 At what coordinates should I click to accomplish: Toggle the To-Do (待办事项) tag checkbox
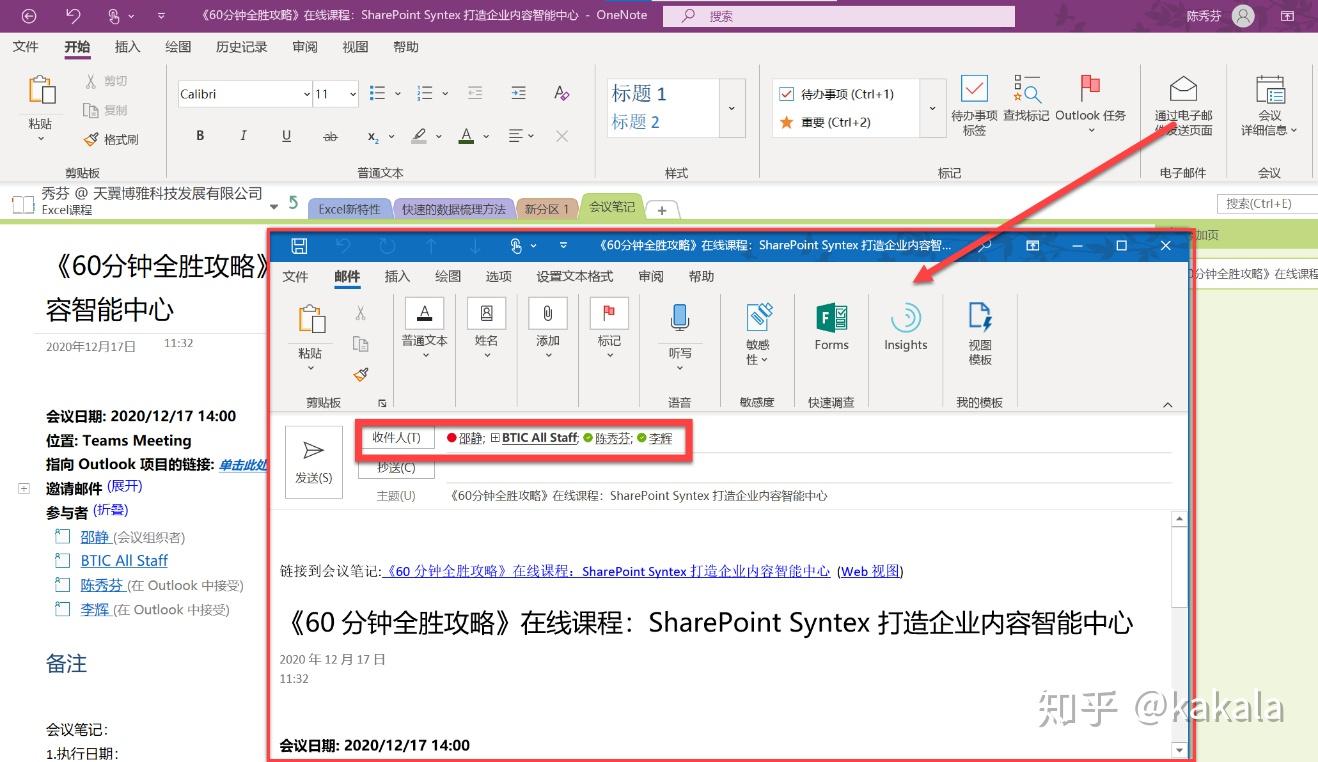click(x=787, y=94)
